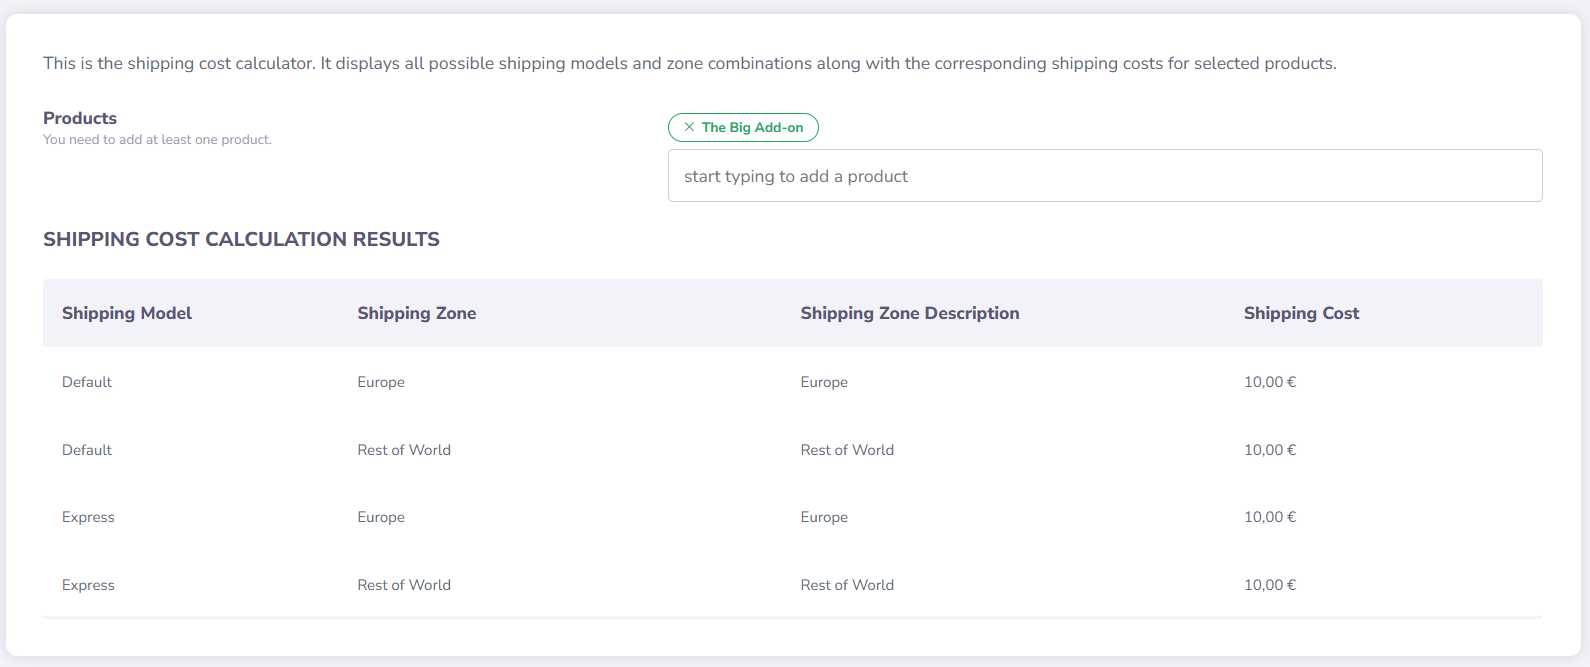This screenshot has width=1590, height=667.
Task: Click Europe zone in first row
Action: pyautogui.click(x=381, y=382)
